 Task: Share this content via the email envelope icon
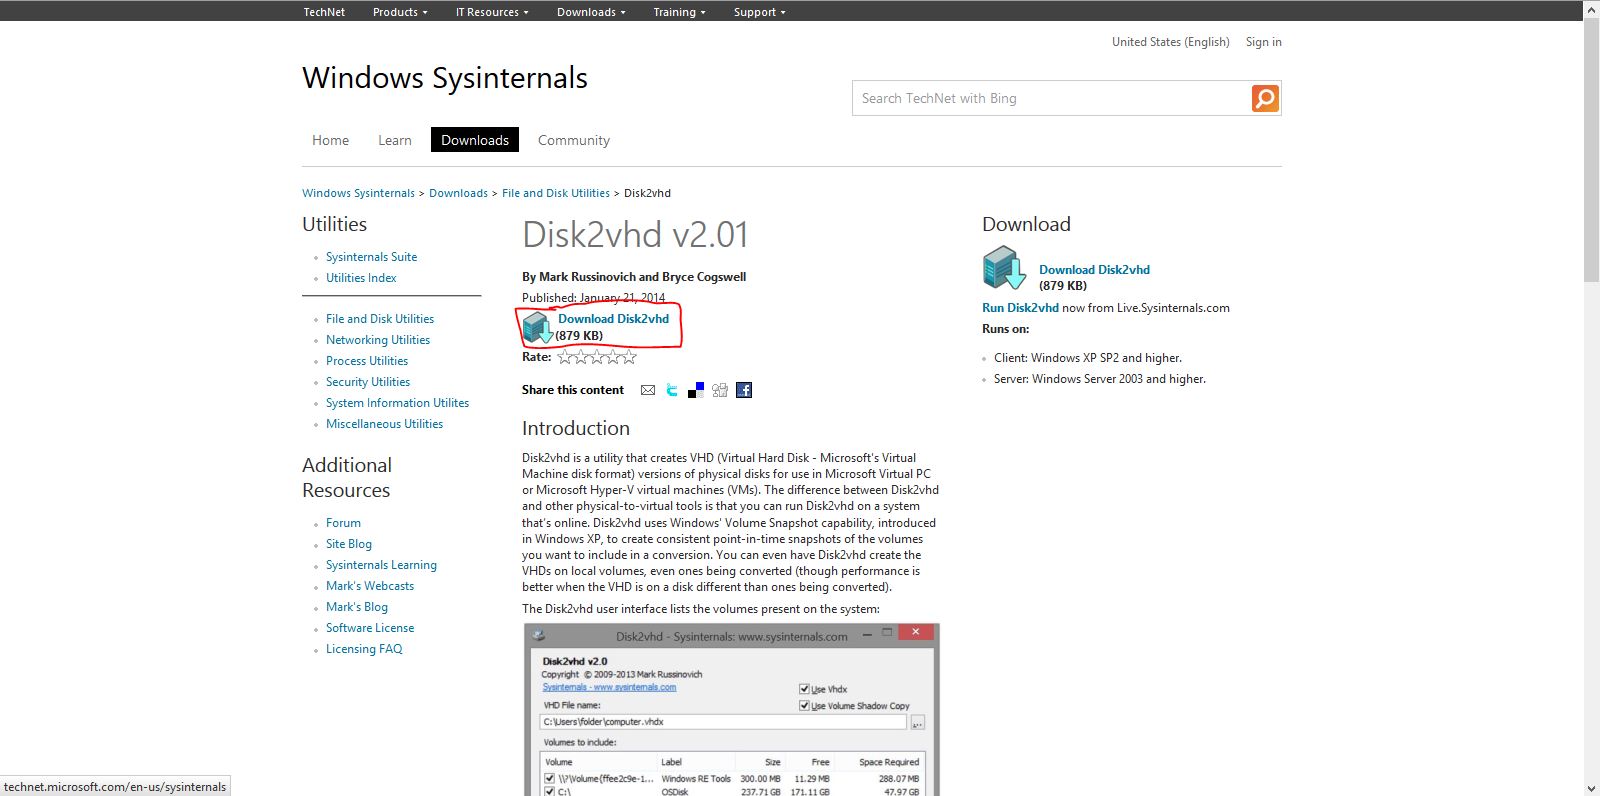coord(648,390)
